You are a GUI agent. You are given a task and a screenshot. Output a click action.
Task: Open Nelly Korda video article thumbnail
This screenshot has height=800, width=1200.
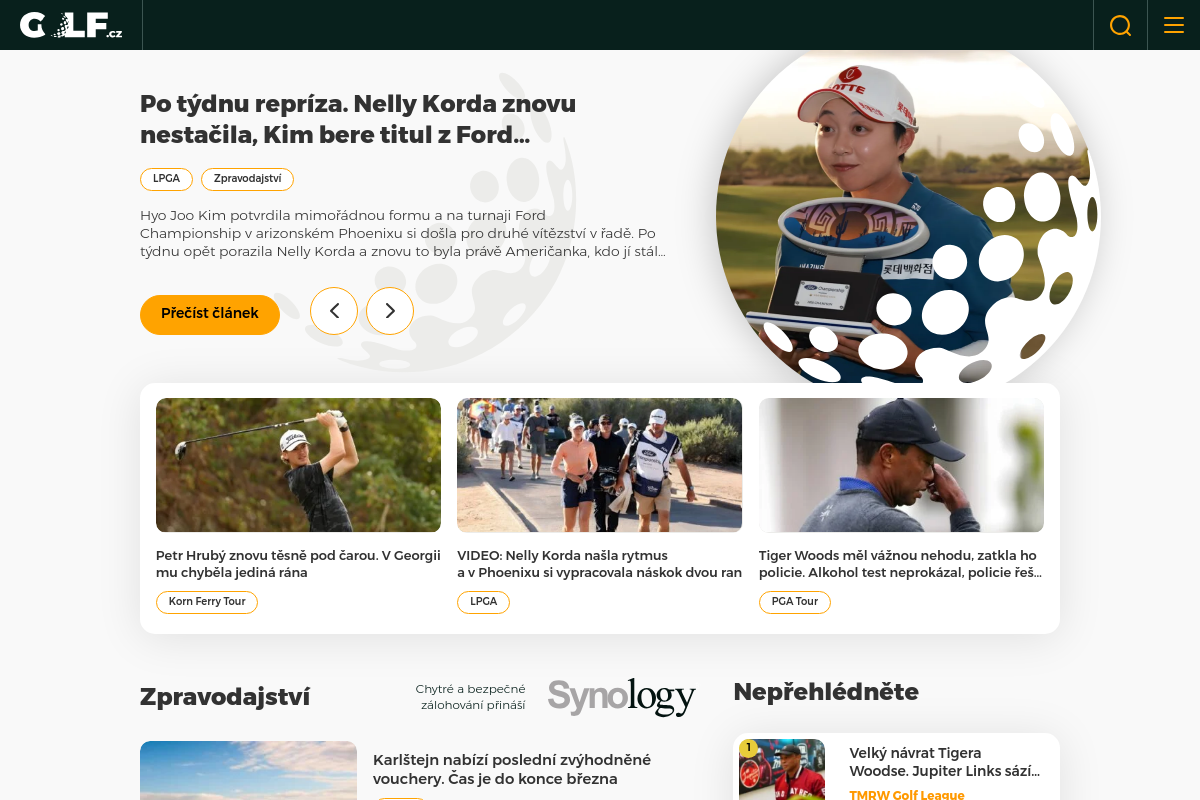(x=599, y=465)
